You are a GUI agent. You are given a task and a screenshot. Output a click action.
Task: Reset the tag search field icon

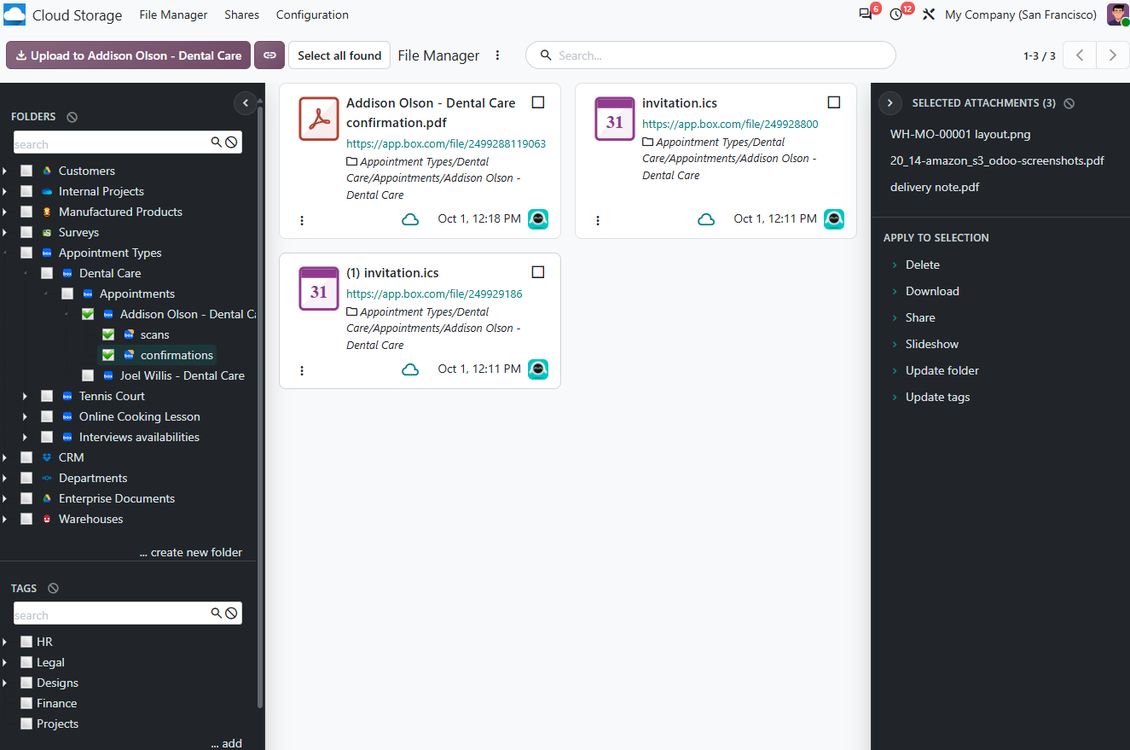click(x=231, y=613)
